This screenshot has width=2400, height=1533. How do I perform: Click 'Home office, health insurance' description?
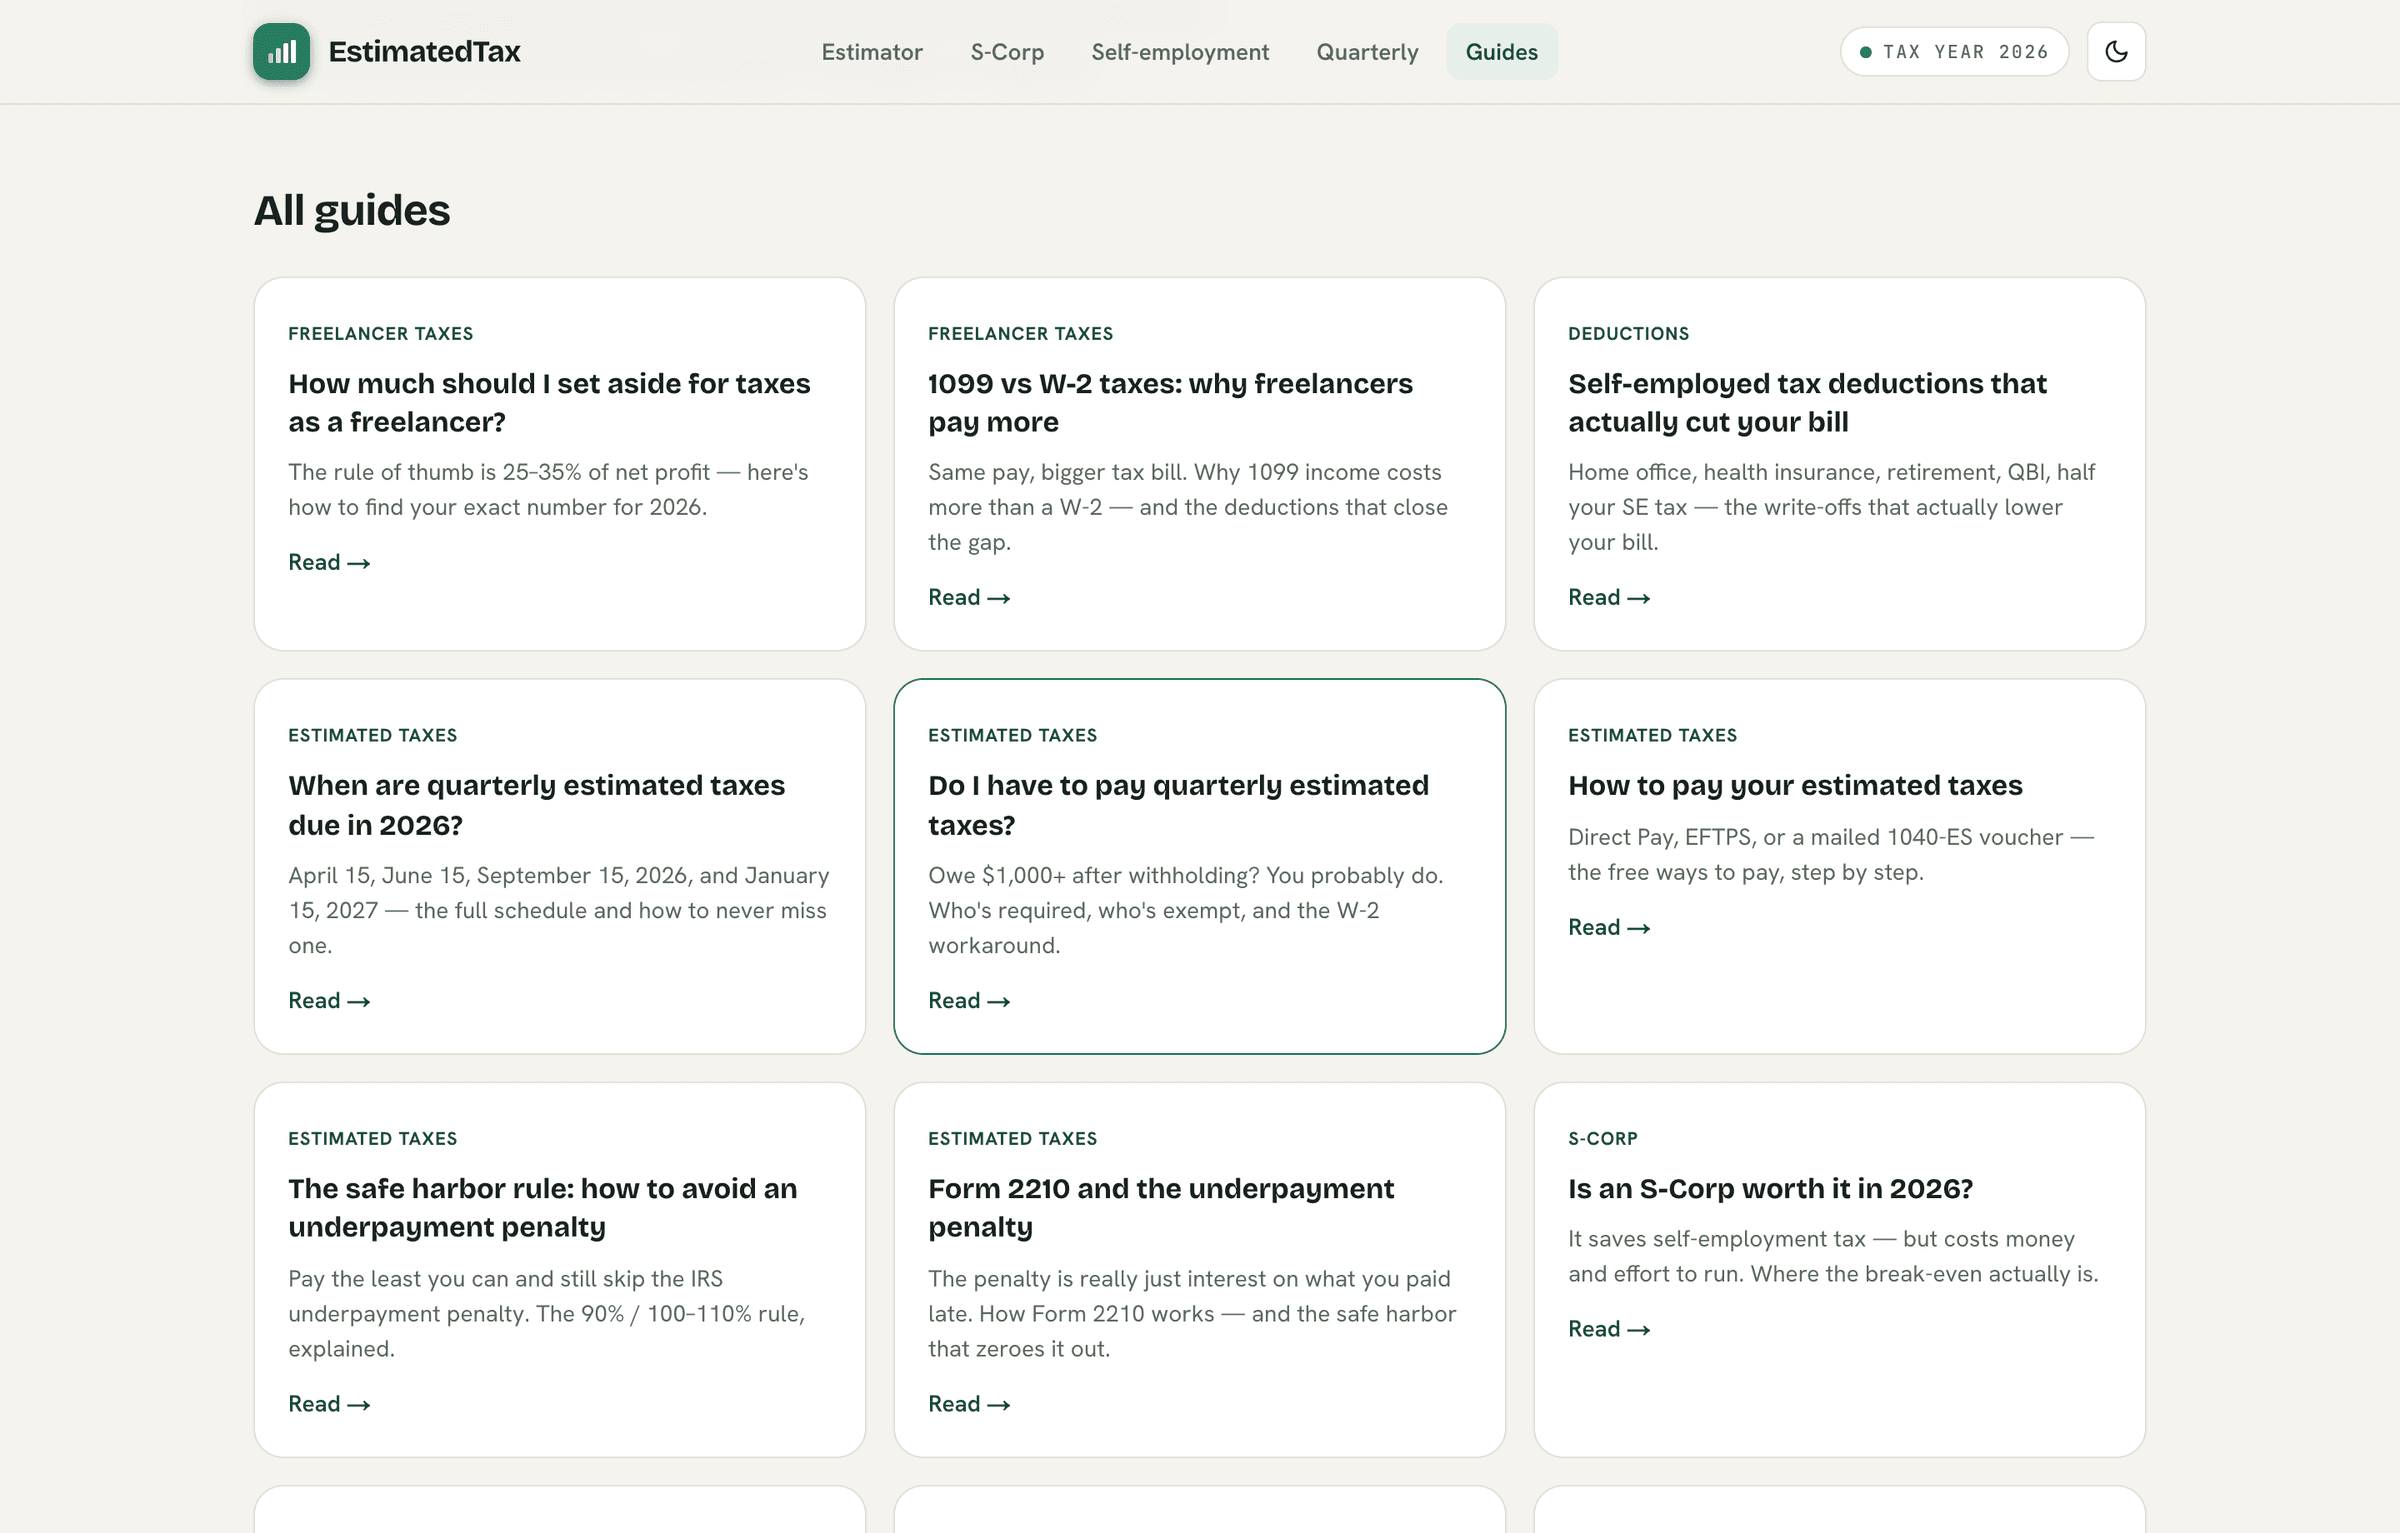click(x=1831, y=506)
